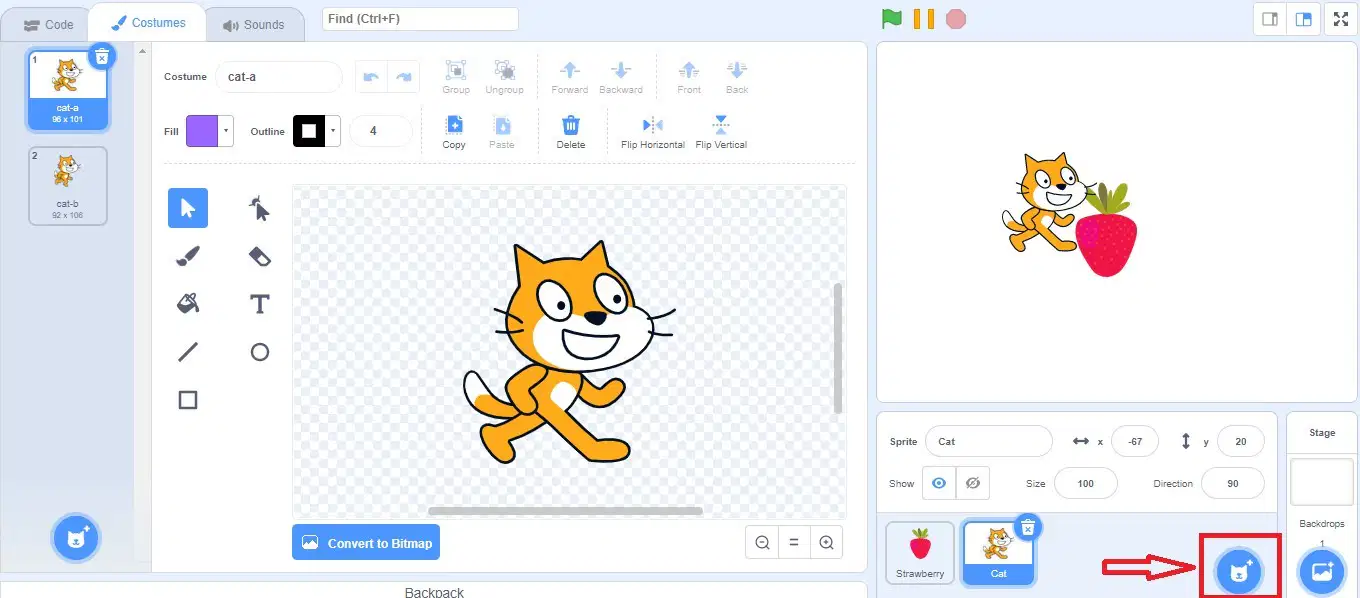Select the Strawberry sprite thumbnail
This screenshot has width=1360, height=598.
coord(920,553)
